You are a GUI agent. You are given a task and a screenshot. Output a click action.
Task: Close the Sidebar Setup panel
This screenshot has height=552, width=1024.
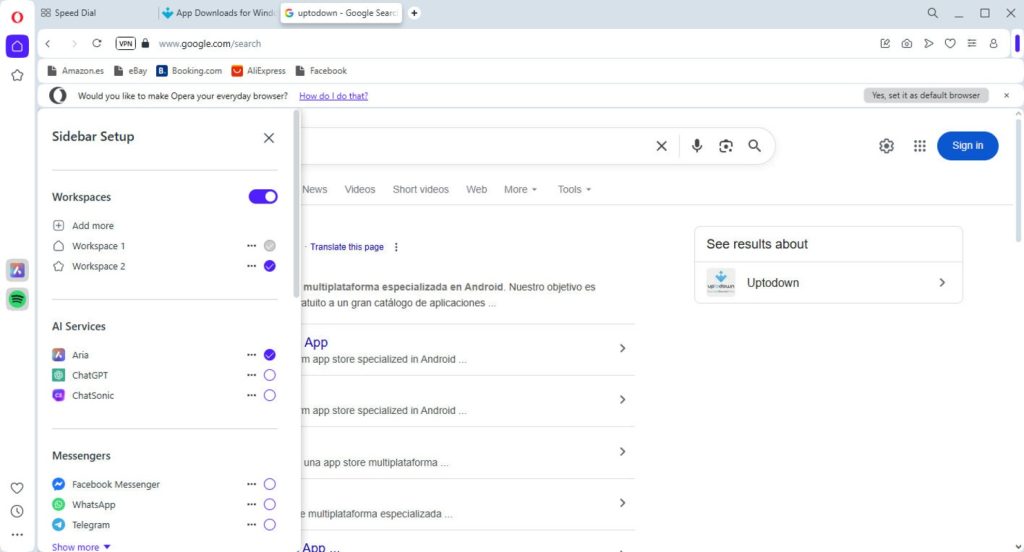tap(268, 138)
